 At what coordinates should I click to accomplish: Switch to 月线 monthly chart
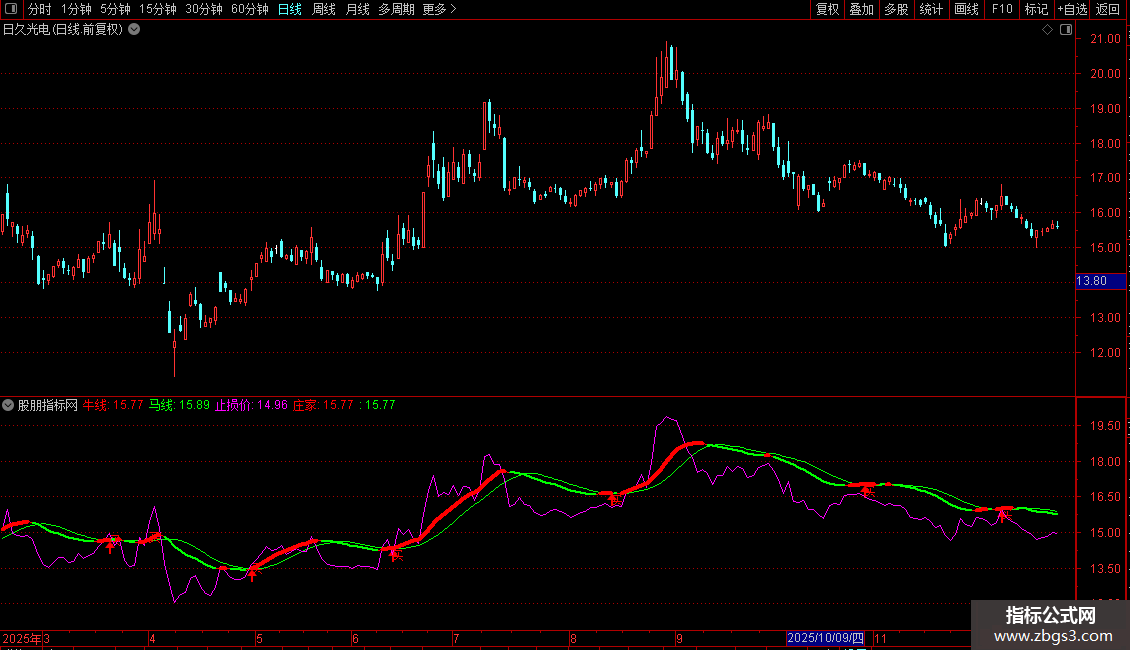pos(357,9)
